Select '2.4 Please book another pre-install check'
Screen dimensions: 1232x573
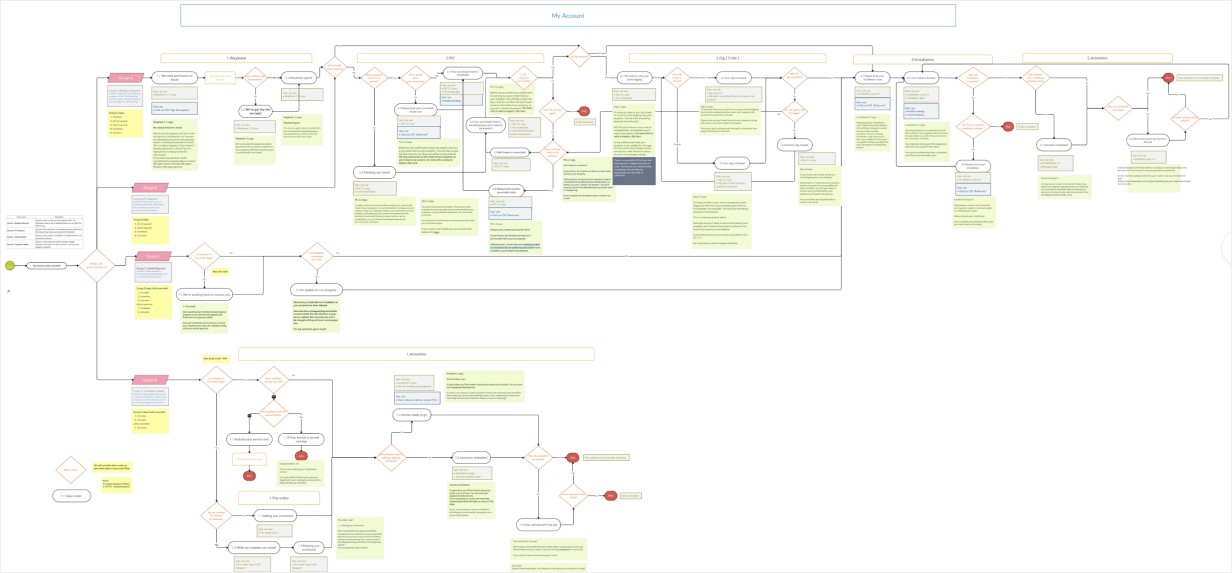tap(507, 190)
